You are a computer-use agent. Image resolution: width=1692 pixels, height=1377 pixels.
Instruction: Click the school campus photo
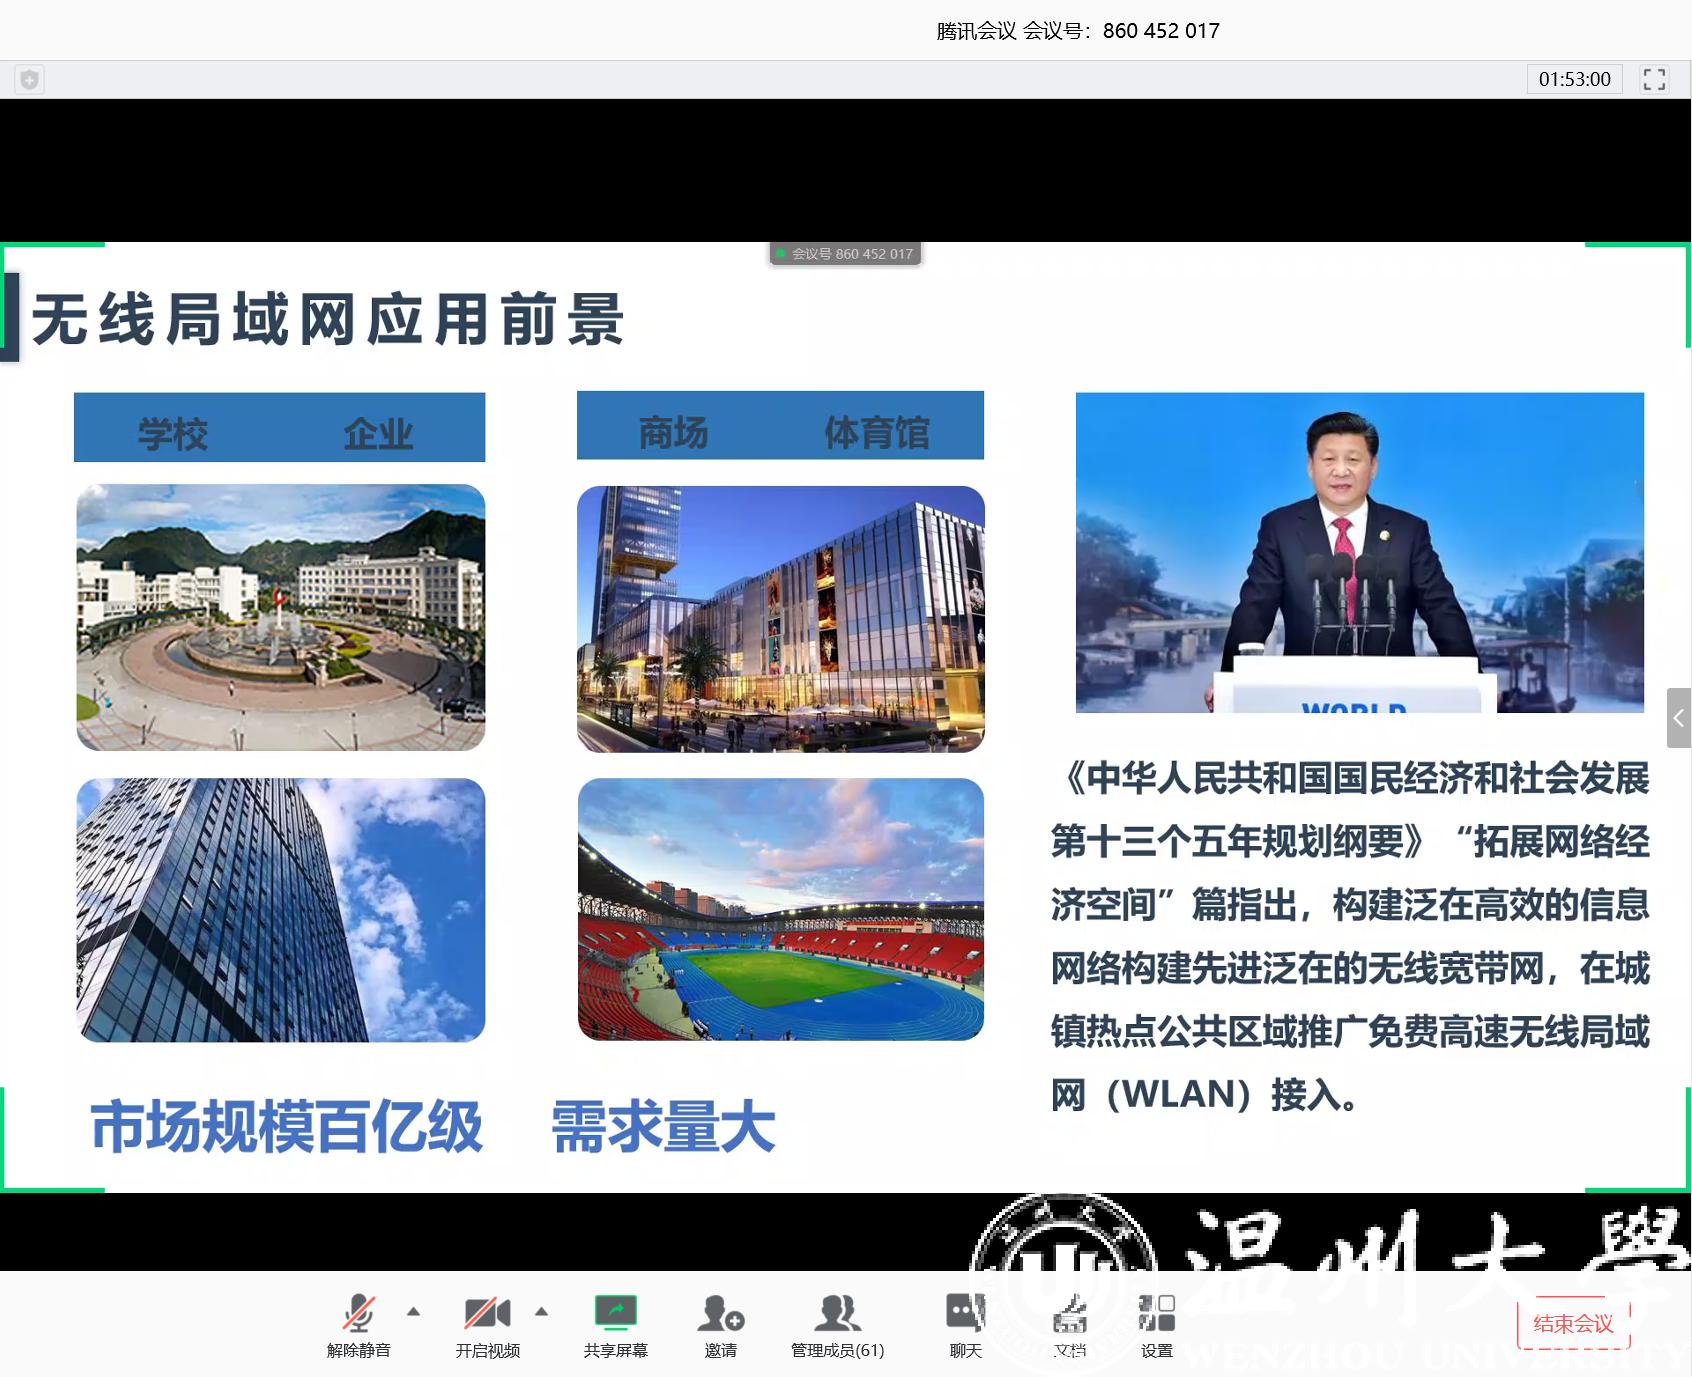tap(280, 617)
